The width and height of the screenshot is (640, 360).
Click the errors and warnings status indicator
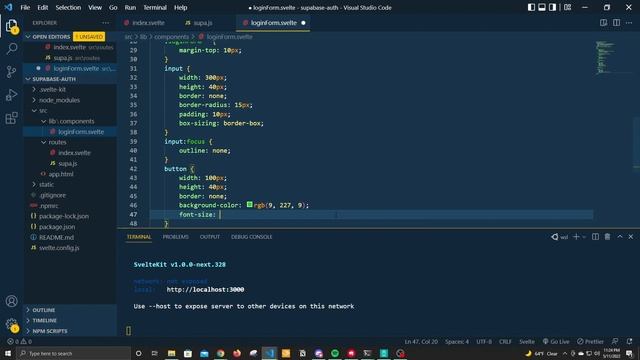click(20, 341)
